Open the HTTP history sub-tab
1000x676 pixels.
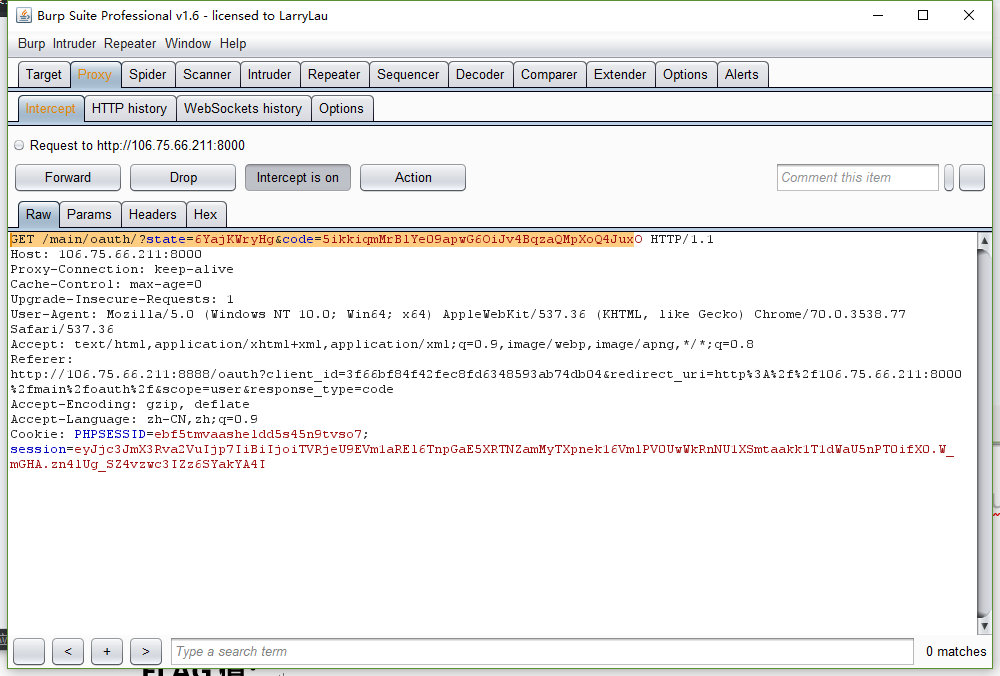[129, 108]
